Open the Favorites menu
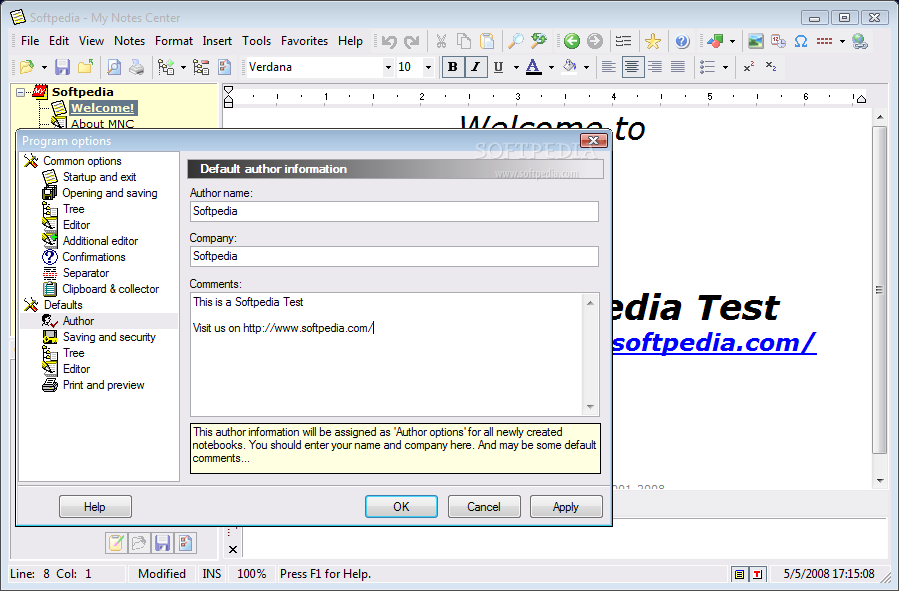Screen dimensions: 899x591 click(x=304, y=41)
